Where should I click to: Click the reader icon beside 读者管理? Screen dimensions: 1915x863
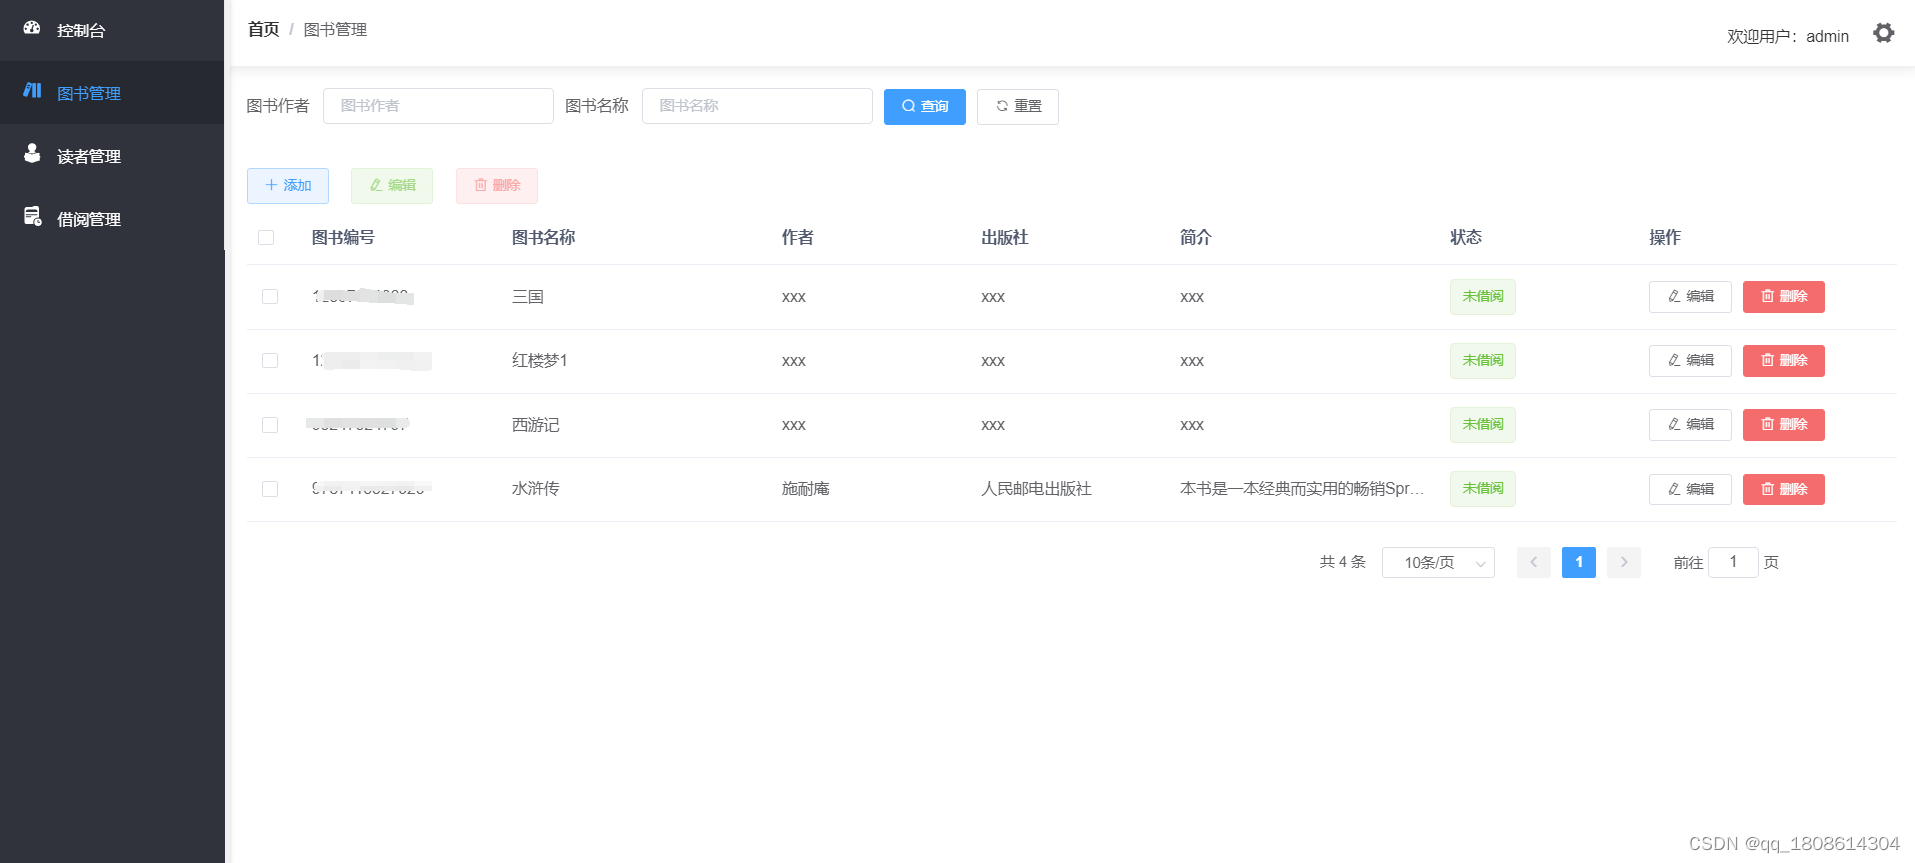(x=32, y=154)
